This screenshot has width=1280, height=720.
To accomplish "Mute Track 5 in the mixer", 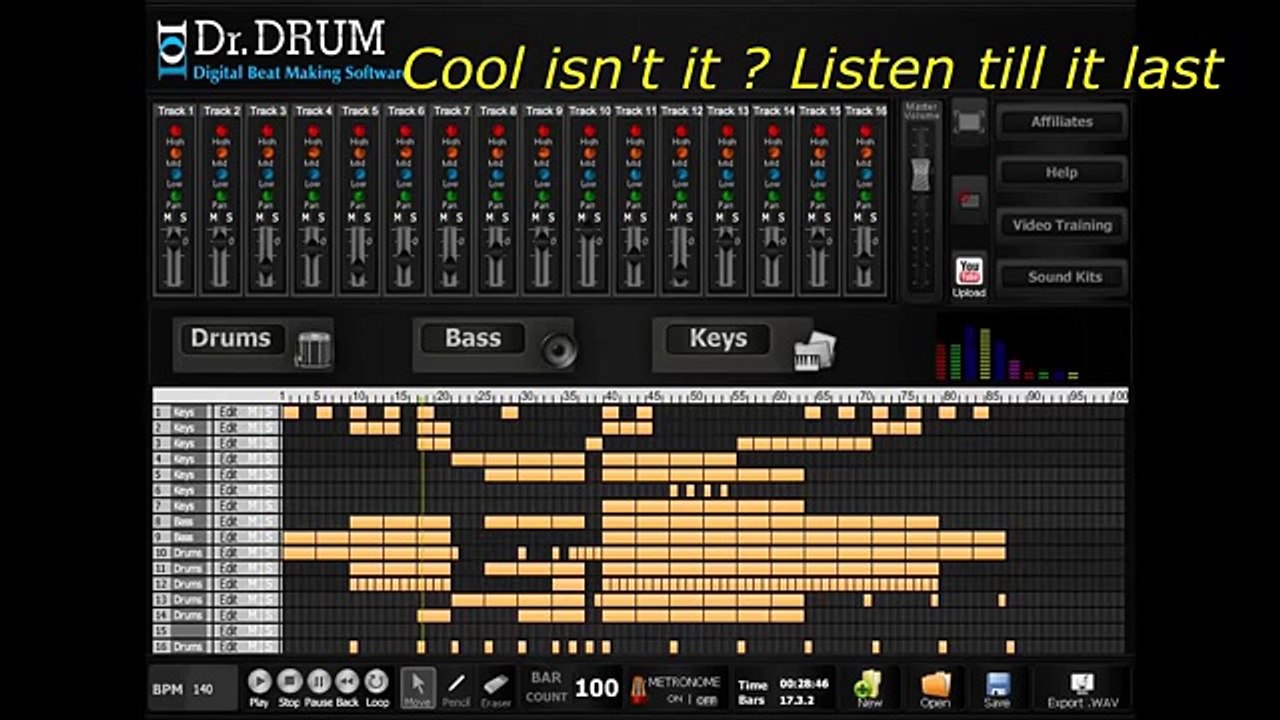I will (351, 217).
